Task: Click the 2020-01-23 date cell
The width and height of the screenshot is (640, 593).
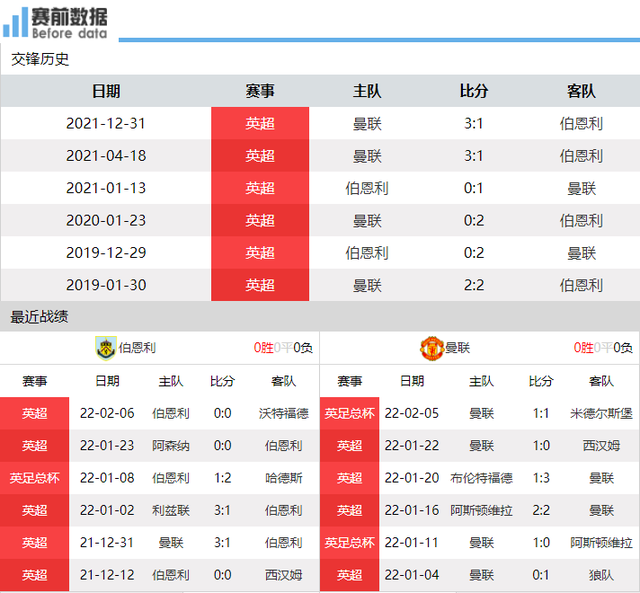Action: click(x=106, y=220)
